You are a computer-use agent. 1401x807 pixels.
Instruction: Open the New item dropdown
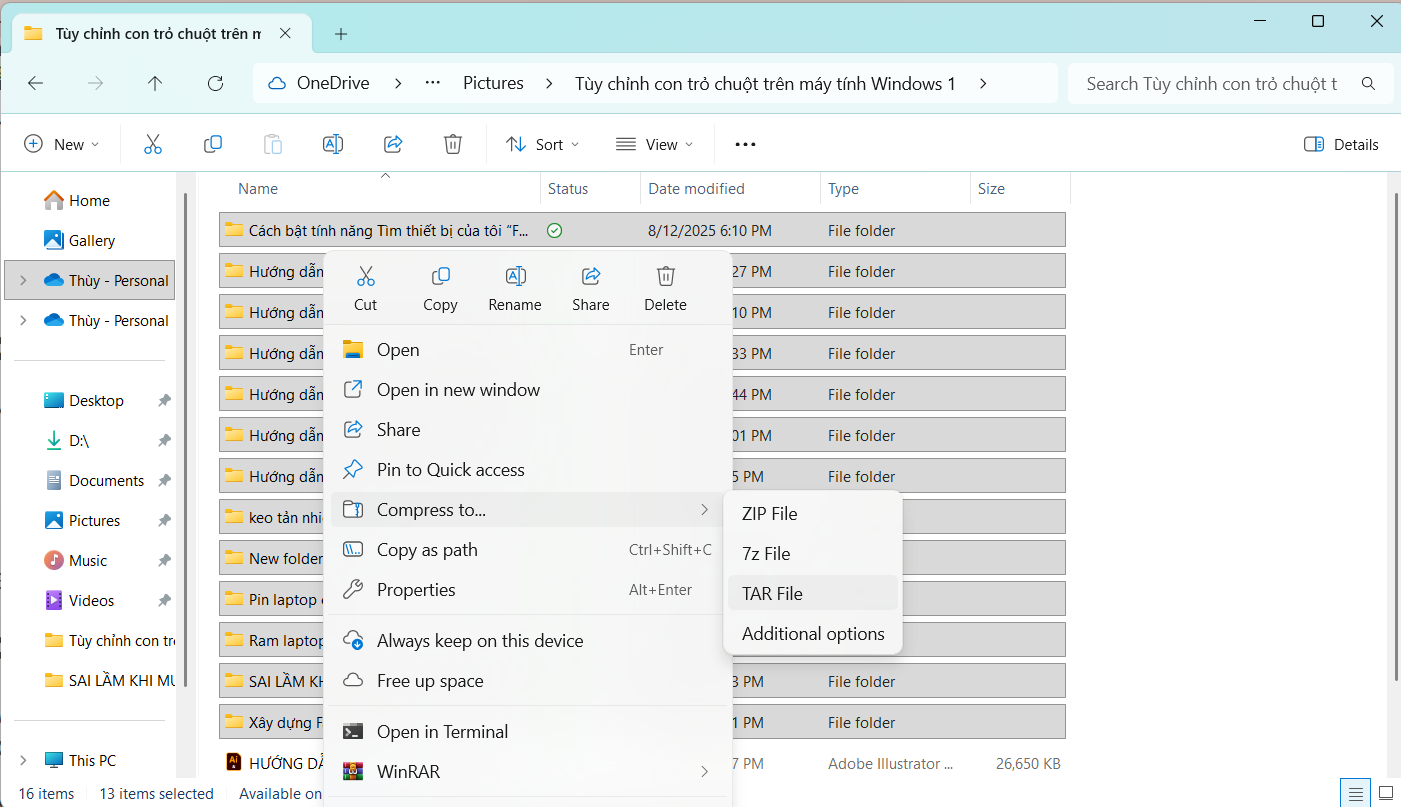[62, 144]
